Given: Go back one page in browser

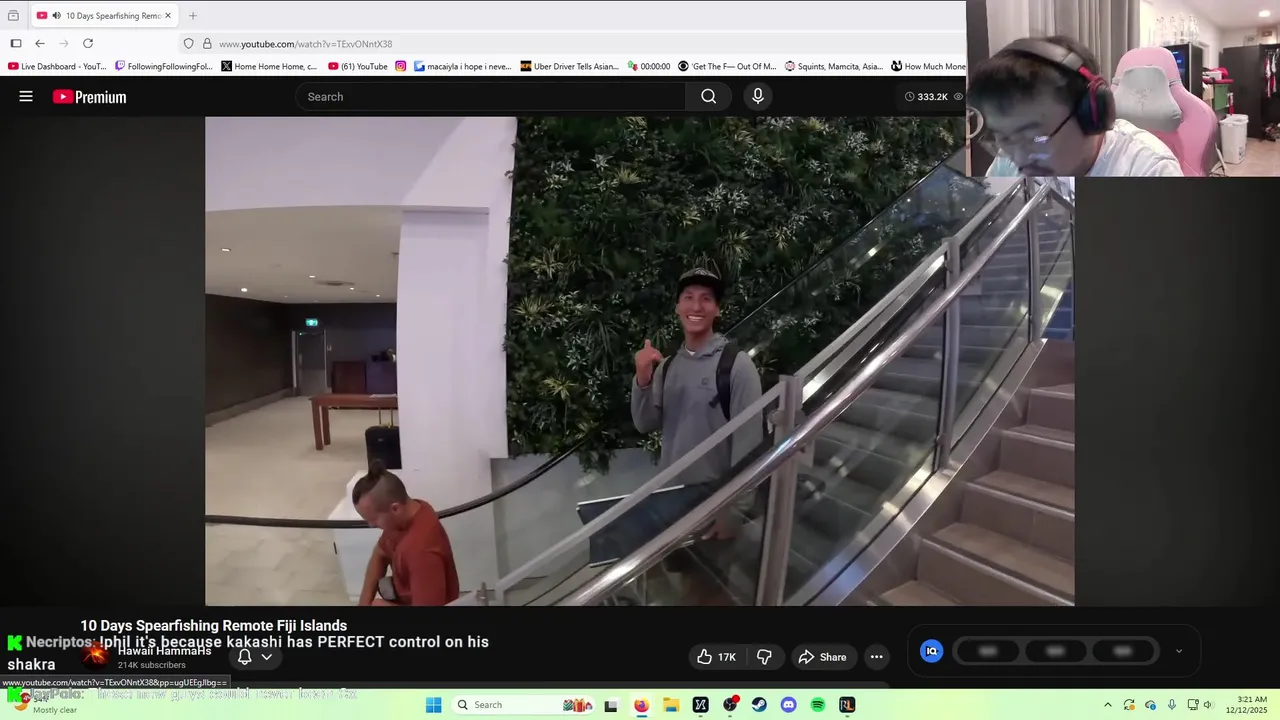Looking at the screenshot, I should coord(40,43).
